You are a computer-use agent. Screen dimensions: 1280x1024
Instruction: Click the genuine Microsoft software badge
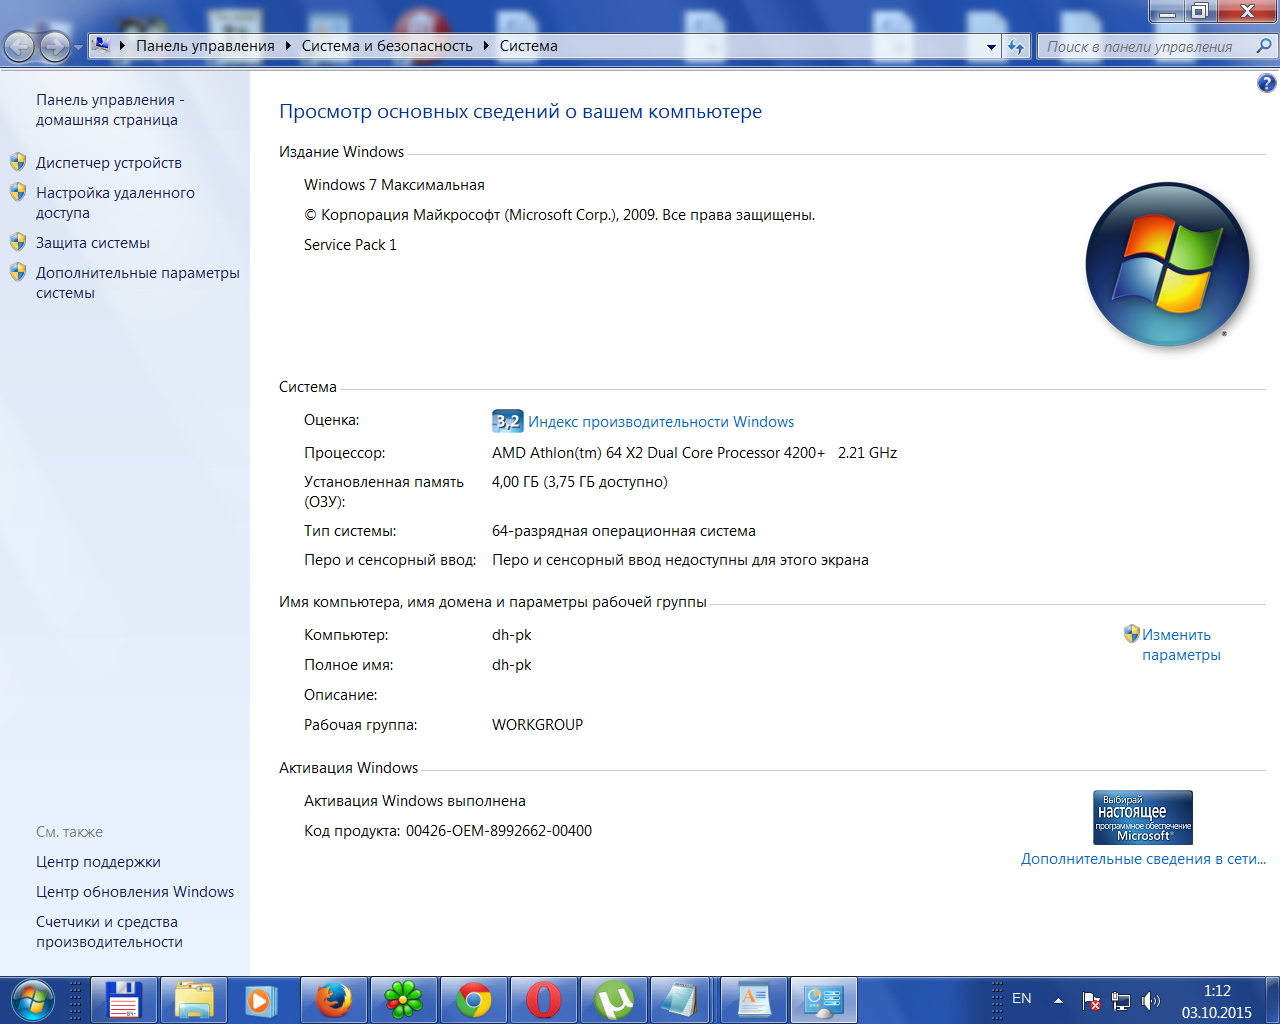pyautogui.click(x=1143, y=818)
